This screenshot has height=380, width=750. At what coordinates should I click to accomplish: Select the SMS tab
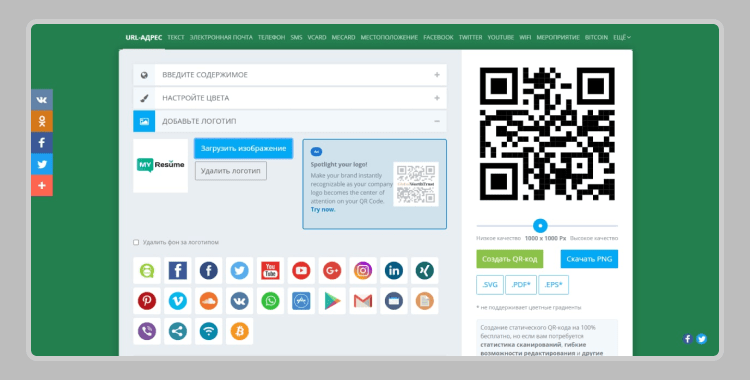(x=296, y=37)
